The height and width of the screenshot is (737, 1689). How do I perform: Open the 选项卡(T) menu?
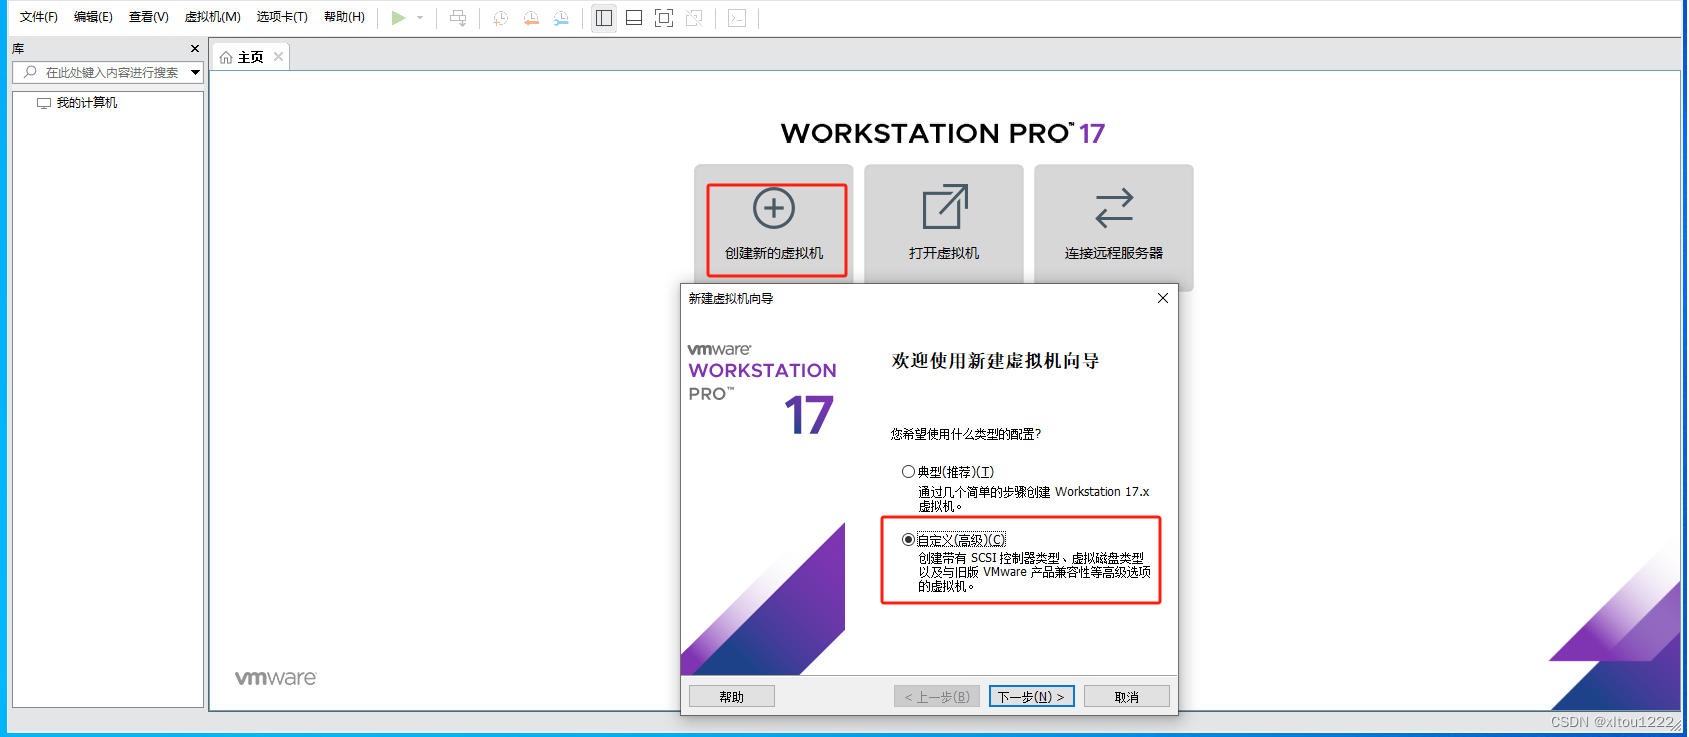point(282,17)
